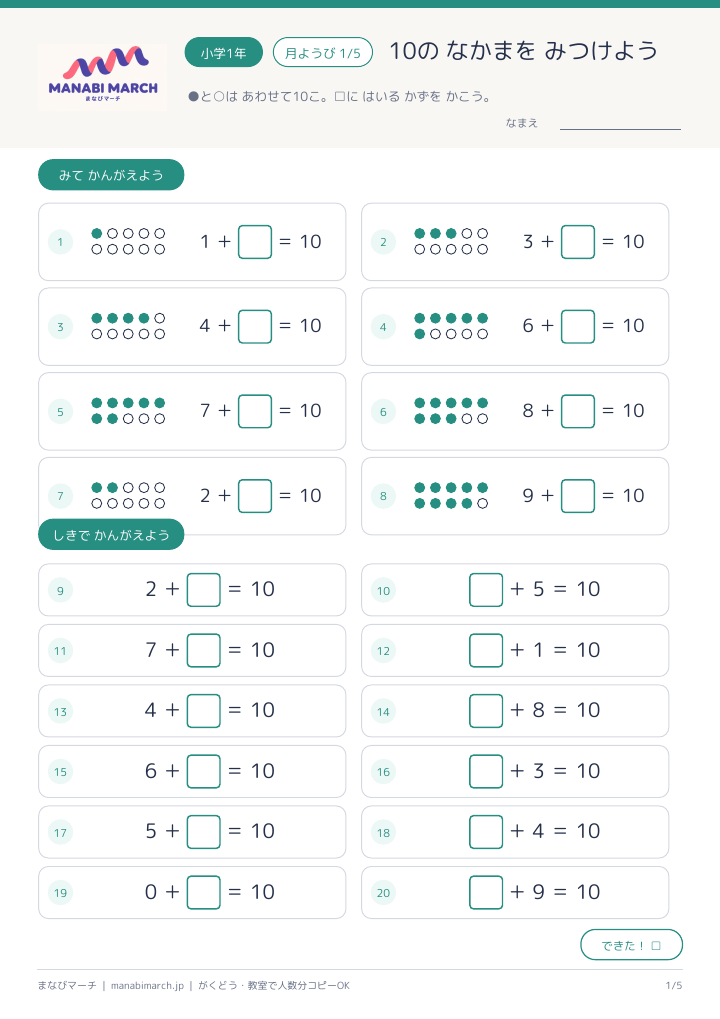Screen dimensions: 720x1019
Task: Click the dot grid in problem 5
Action: pos(128,411)
